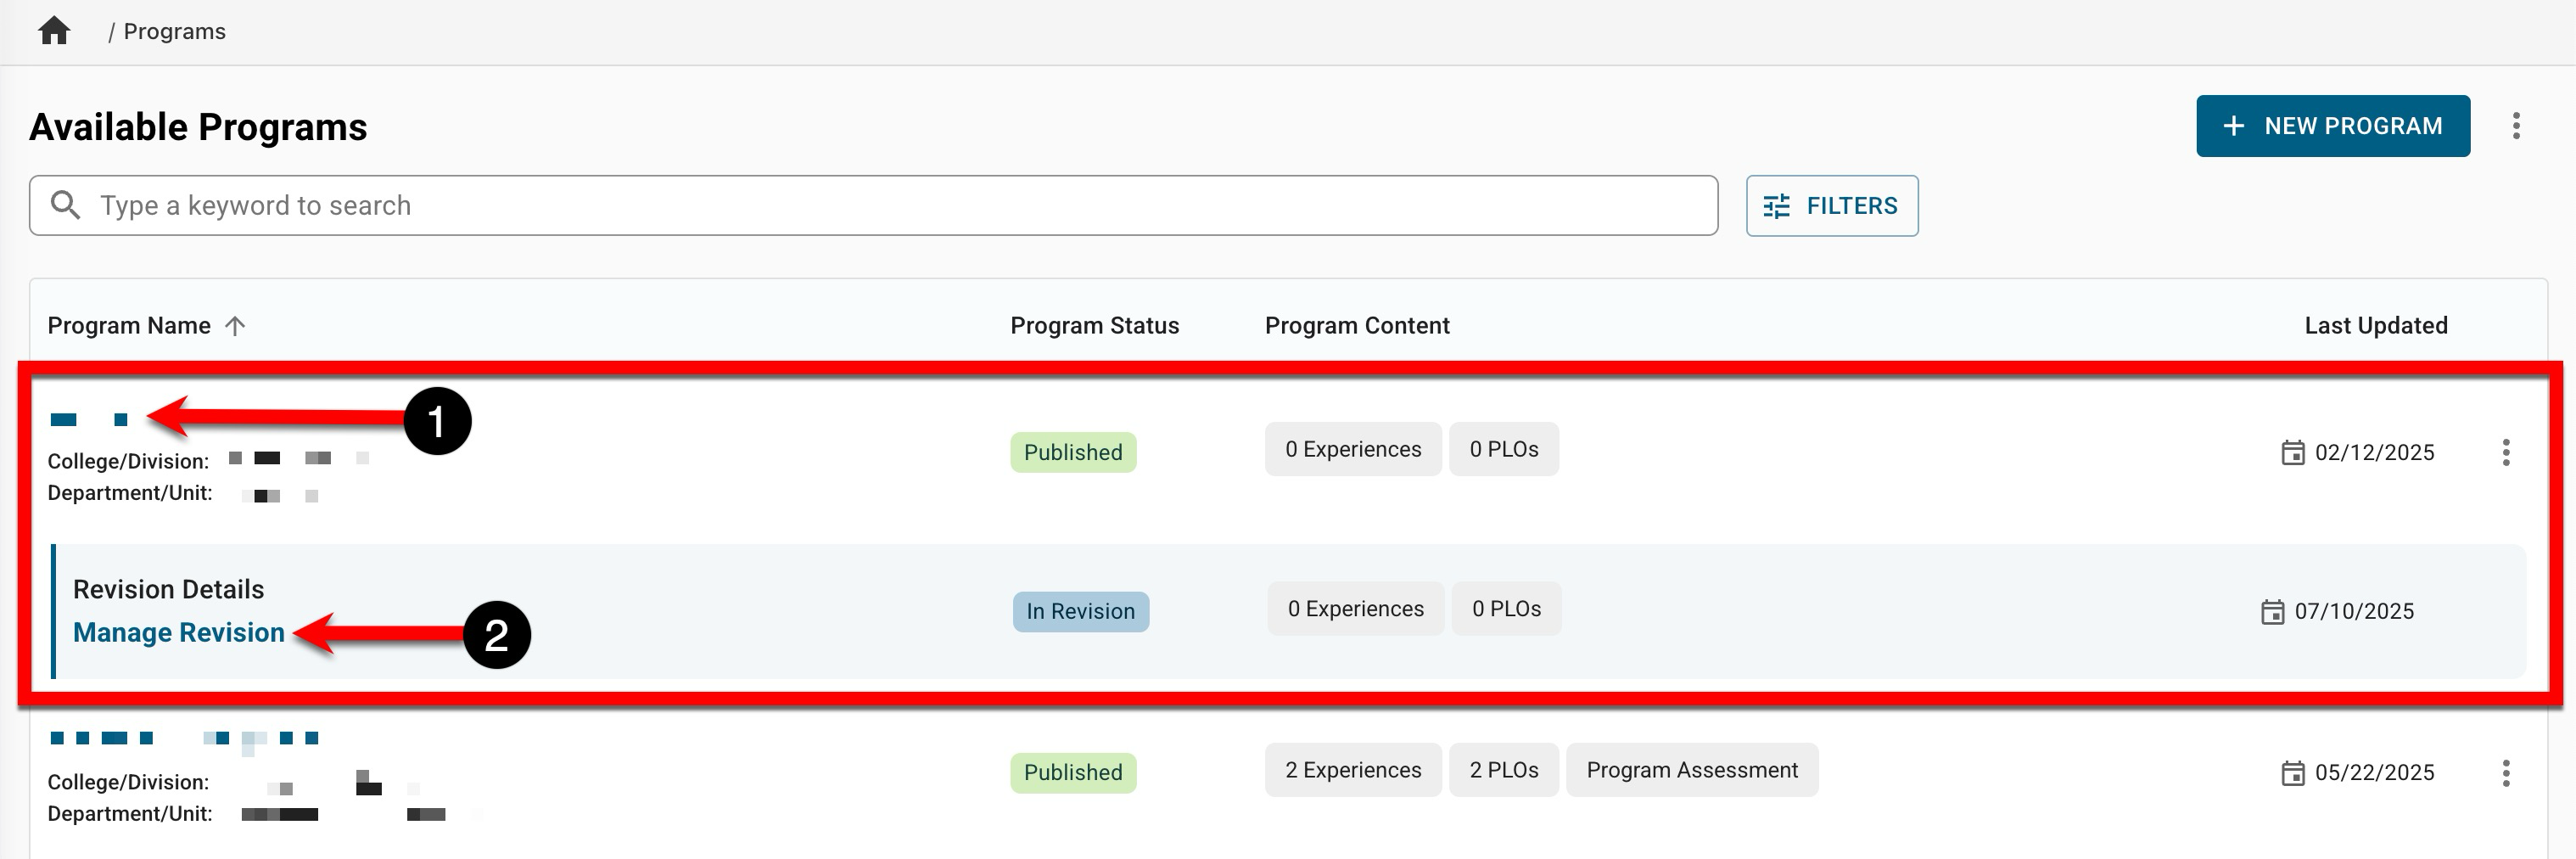Click the plus icon on New Program

2233,126
